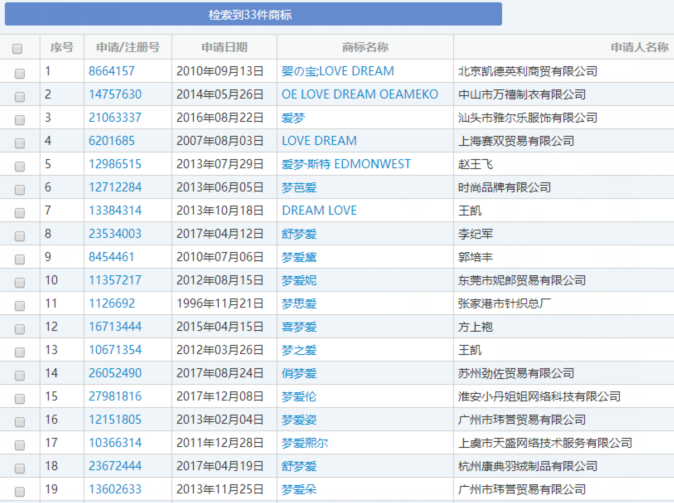
Task: Click the 申请人名称 column header
Action: tap(639, 47)
